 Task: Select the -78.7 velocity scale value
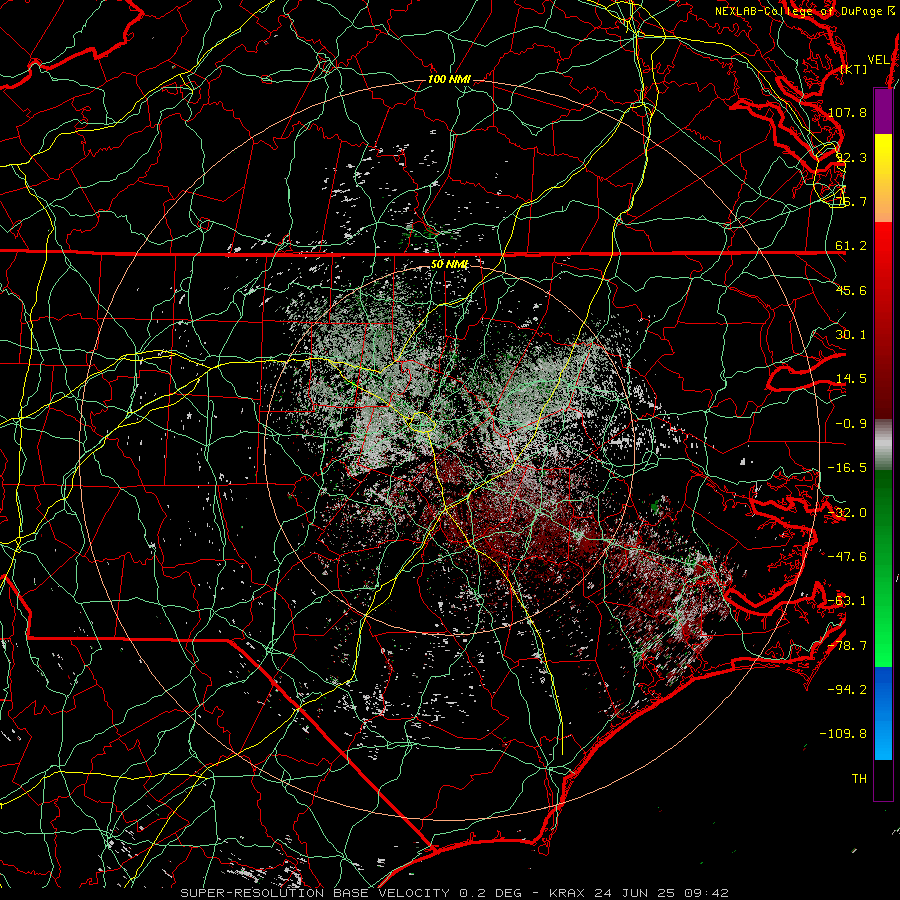[x=847, y=646]
